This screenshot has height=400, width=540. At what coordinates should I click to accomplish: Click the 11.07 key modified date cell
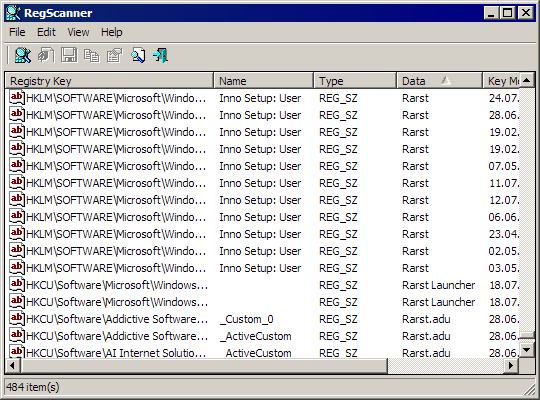click(503, 183)
